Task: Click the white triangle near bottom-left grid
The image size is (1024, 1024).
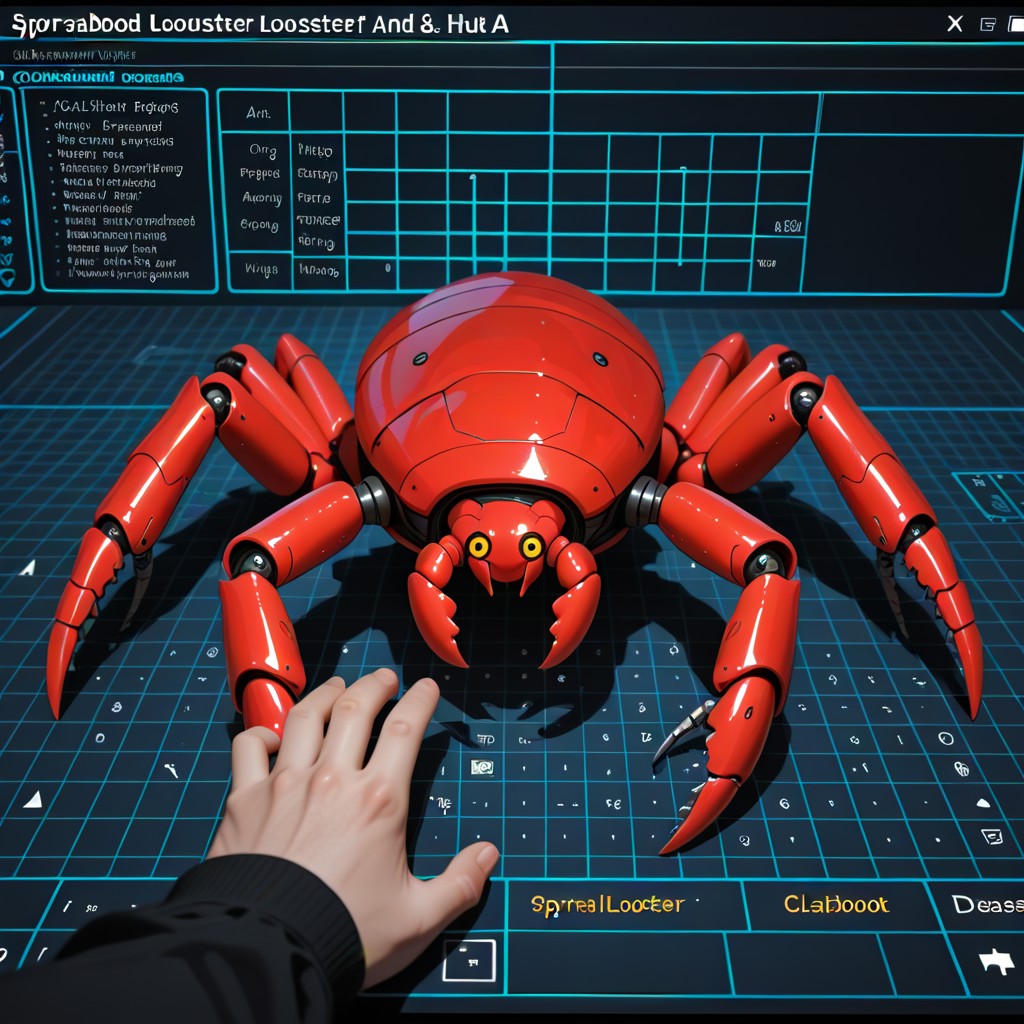Action: click(32, 798)
